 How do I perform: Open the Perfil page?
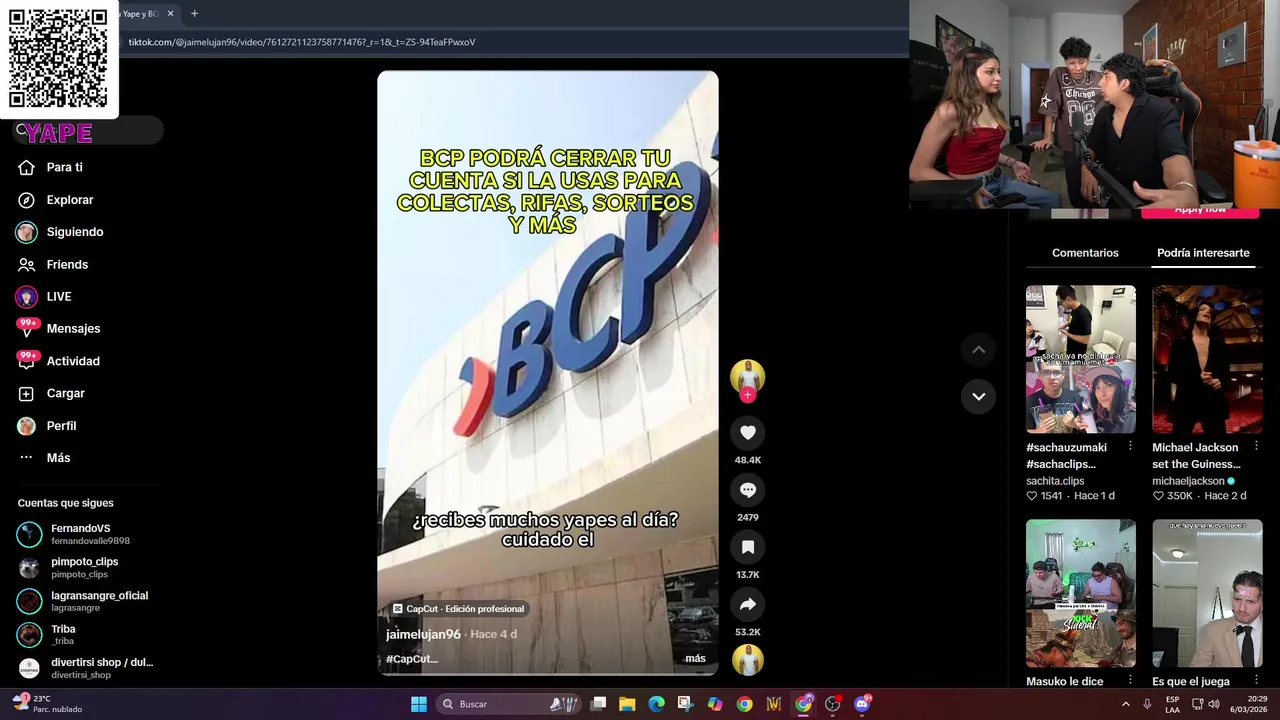click(61, 426)
